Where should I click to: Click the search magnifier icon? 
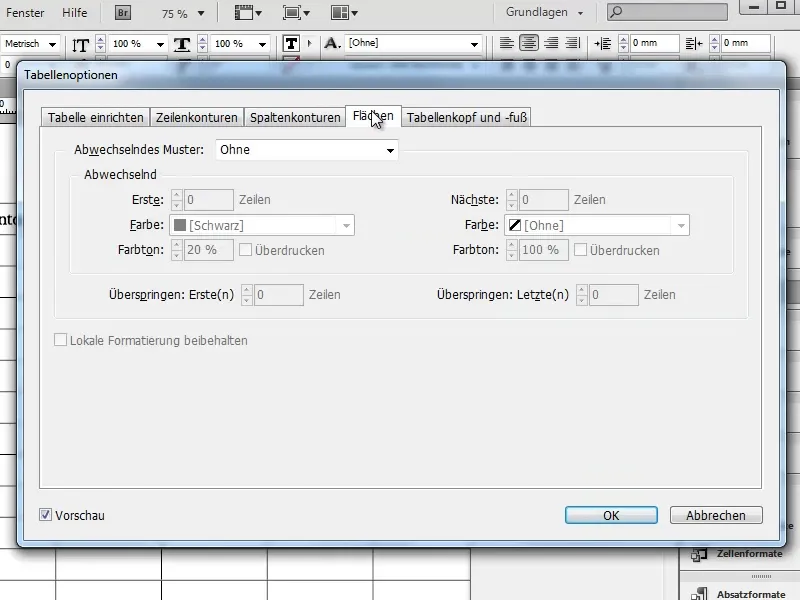(x=616, y=12)
